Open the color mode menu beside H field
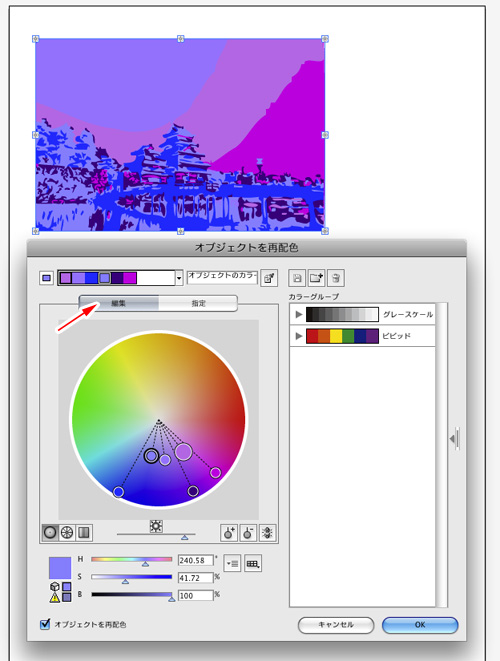Image resolution: width=500 pixels, height=661 pixels. [x=232, y=564]
